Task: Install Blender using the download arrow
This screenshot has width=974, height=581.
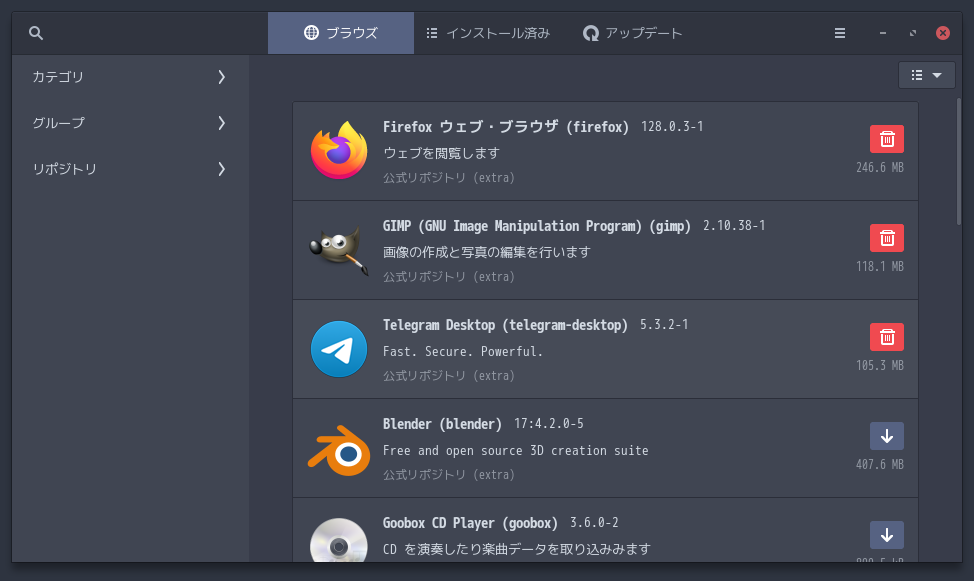Action: coord(886,436)
